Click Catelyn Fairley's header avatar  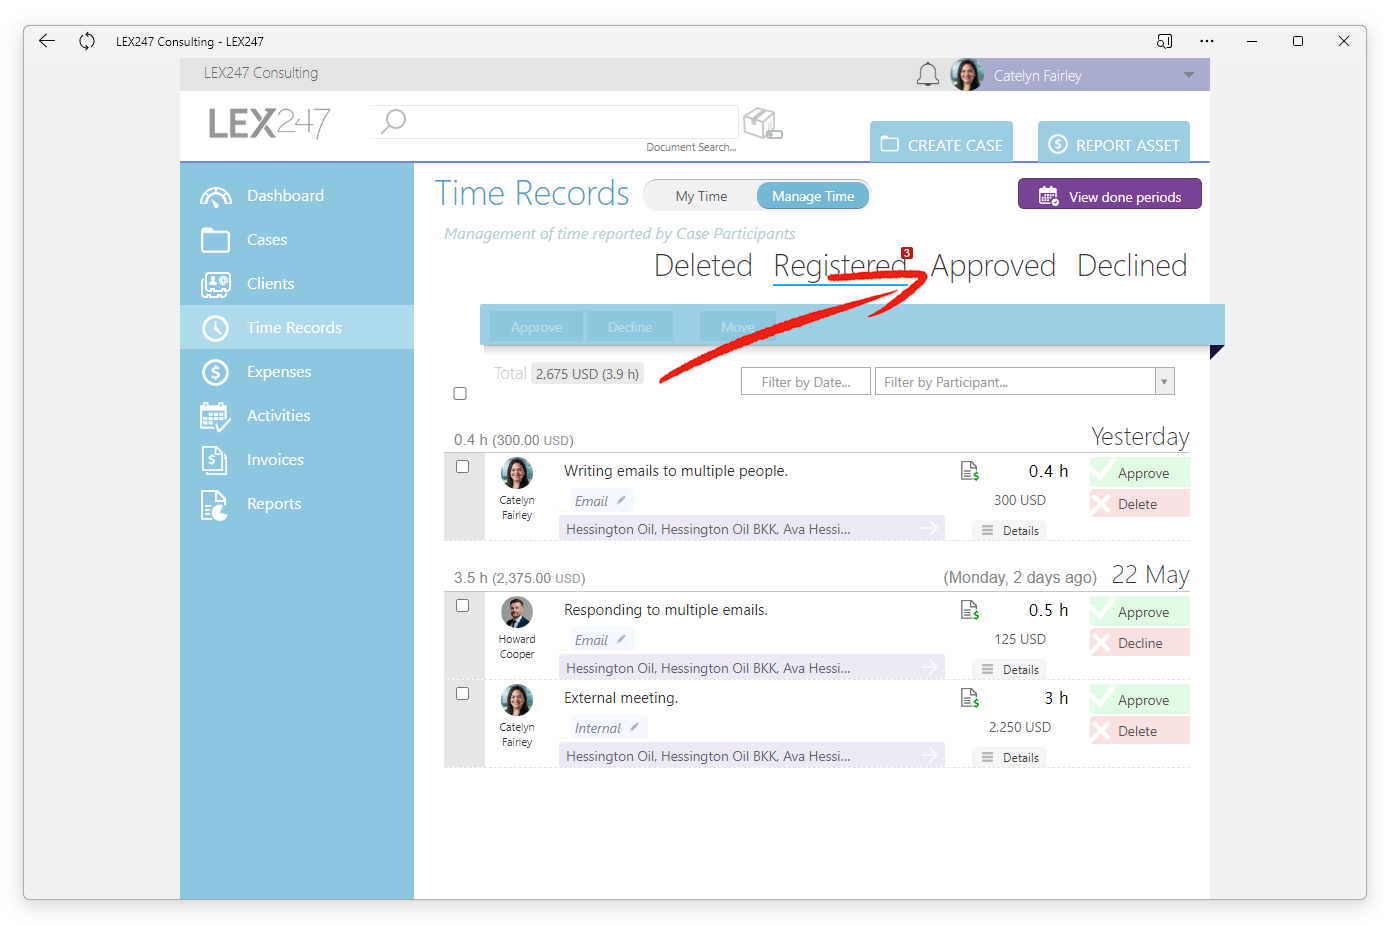pyautogui.click(x=967, y=75)
